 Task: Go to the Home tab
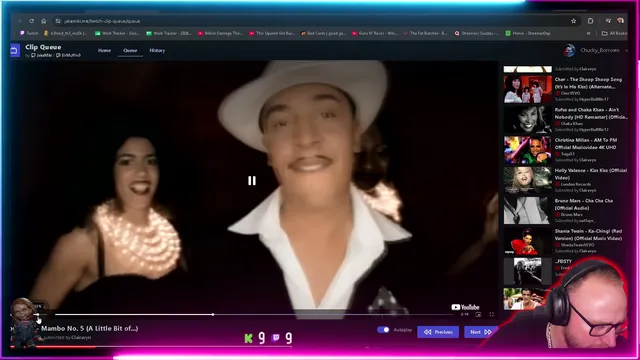pyautogui.click(x=104, y=50)
